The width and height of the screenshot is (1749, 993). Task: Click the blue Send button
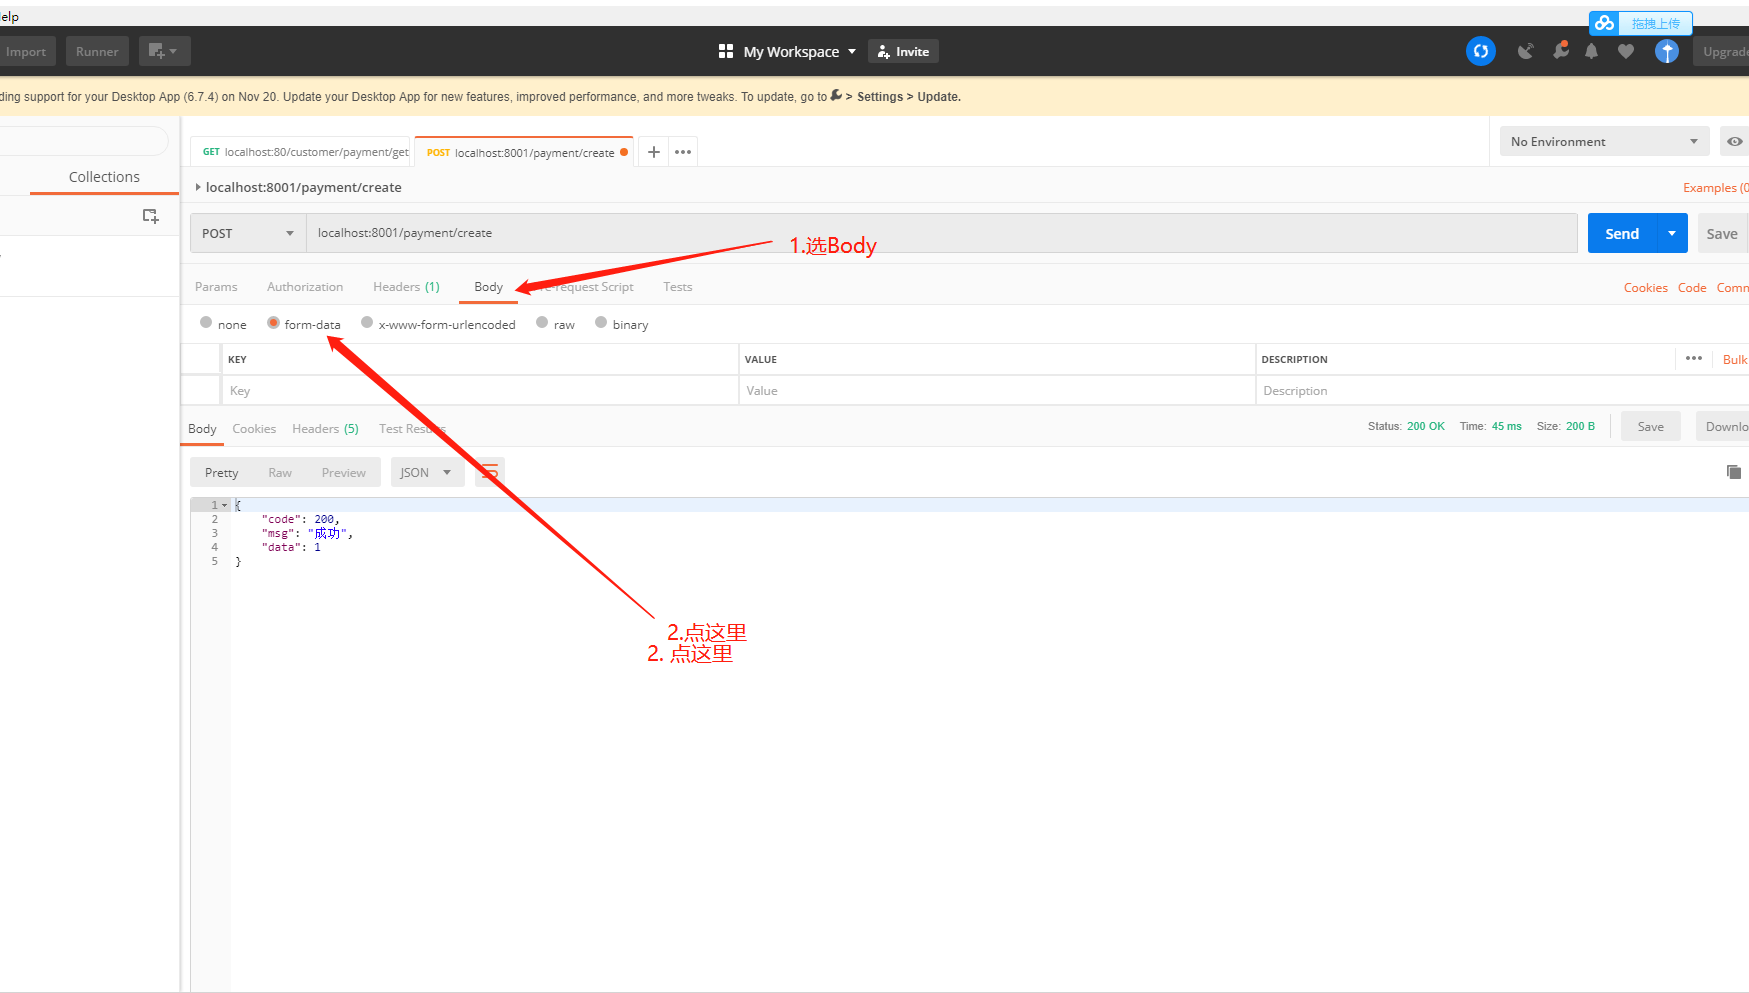pyautogui.click(x=1622, y=233)
